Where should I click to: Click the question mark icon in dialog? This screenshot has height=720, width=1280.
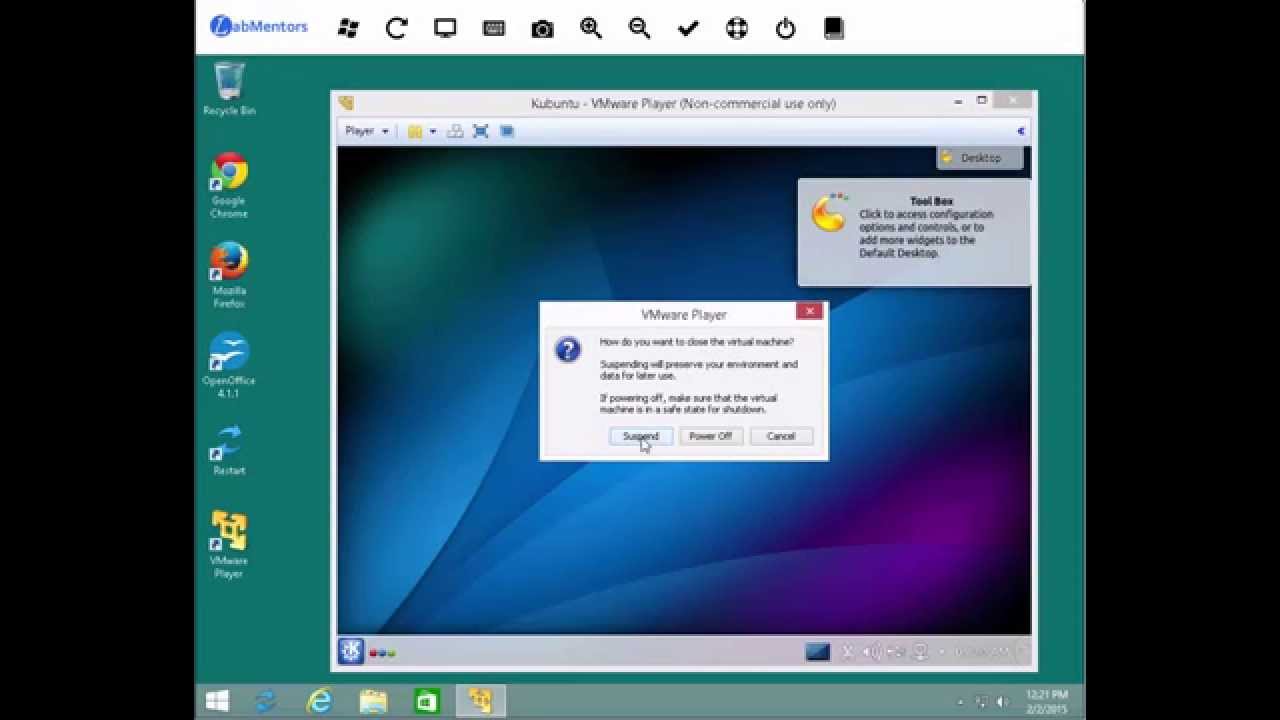568,350
